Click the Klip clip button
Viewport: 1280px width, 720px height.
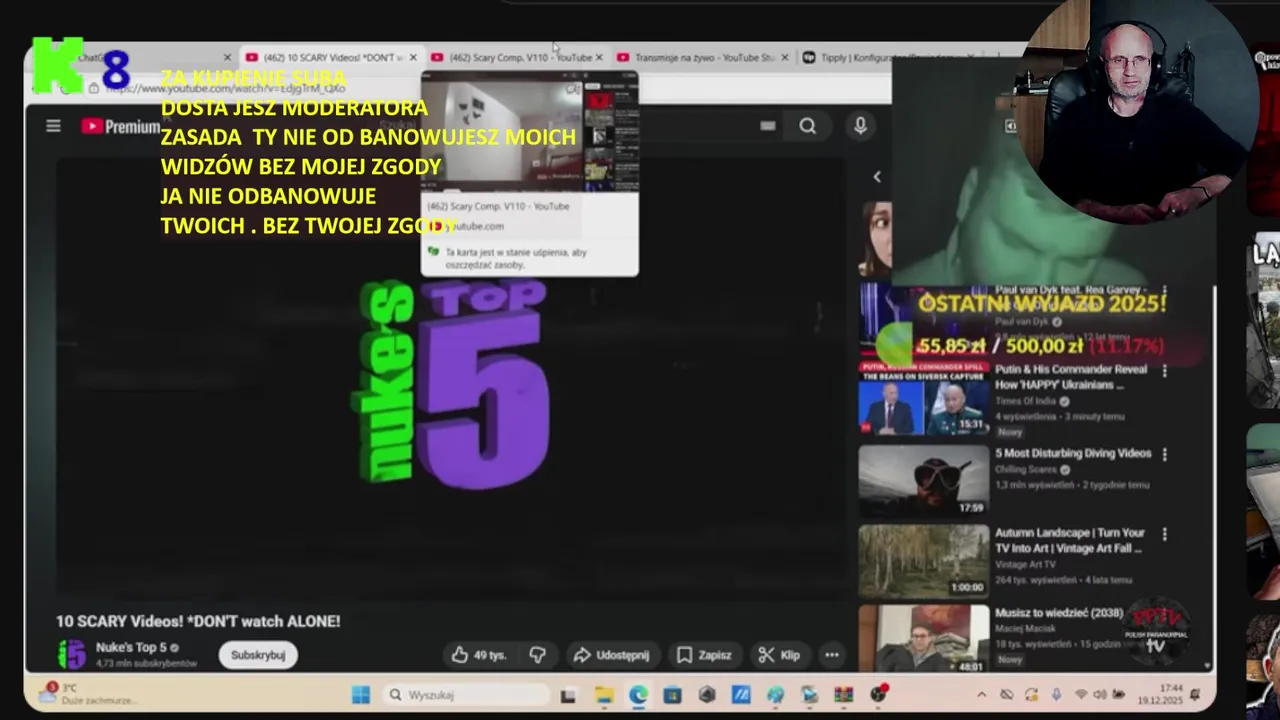click(779, 655)
